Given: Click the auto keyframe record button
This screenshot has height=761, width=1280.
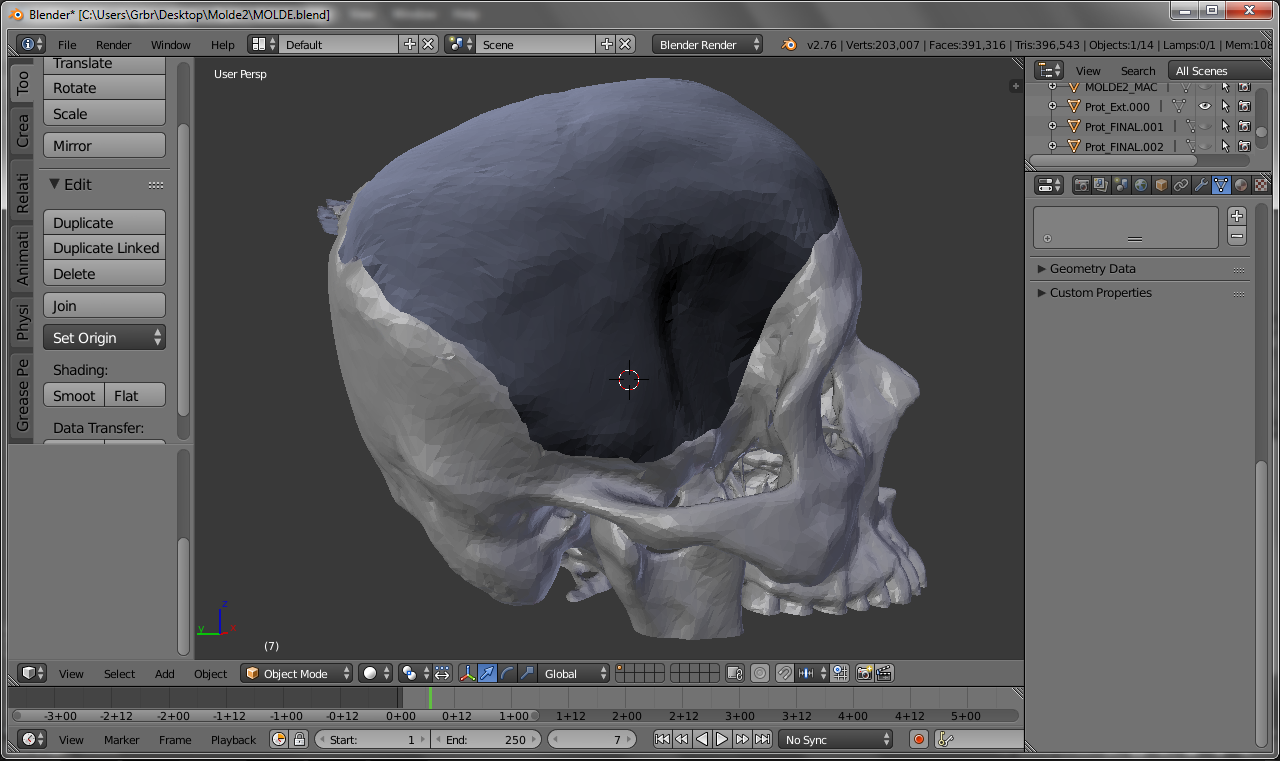Looking at the screenshot, I should [x=919, y=739].
